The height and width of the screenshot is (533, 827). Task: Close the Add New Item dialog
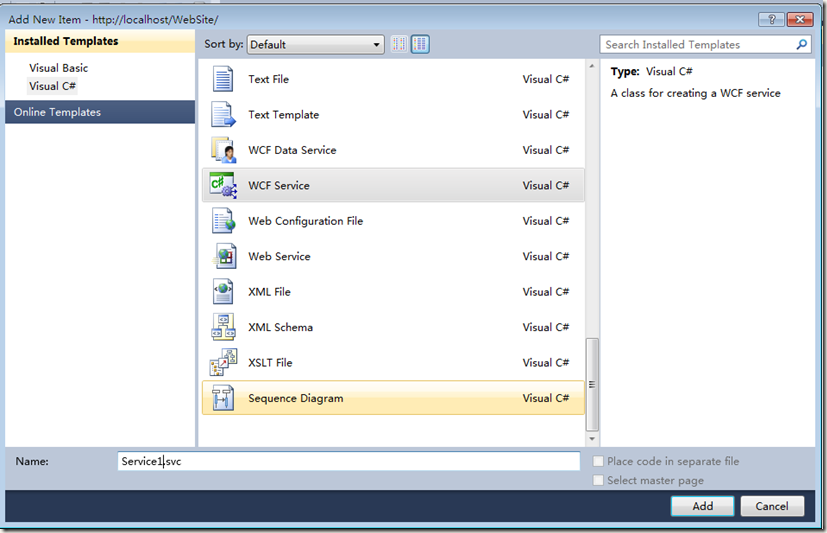coord(800,20)
